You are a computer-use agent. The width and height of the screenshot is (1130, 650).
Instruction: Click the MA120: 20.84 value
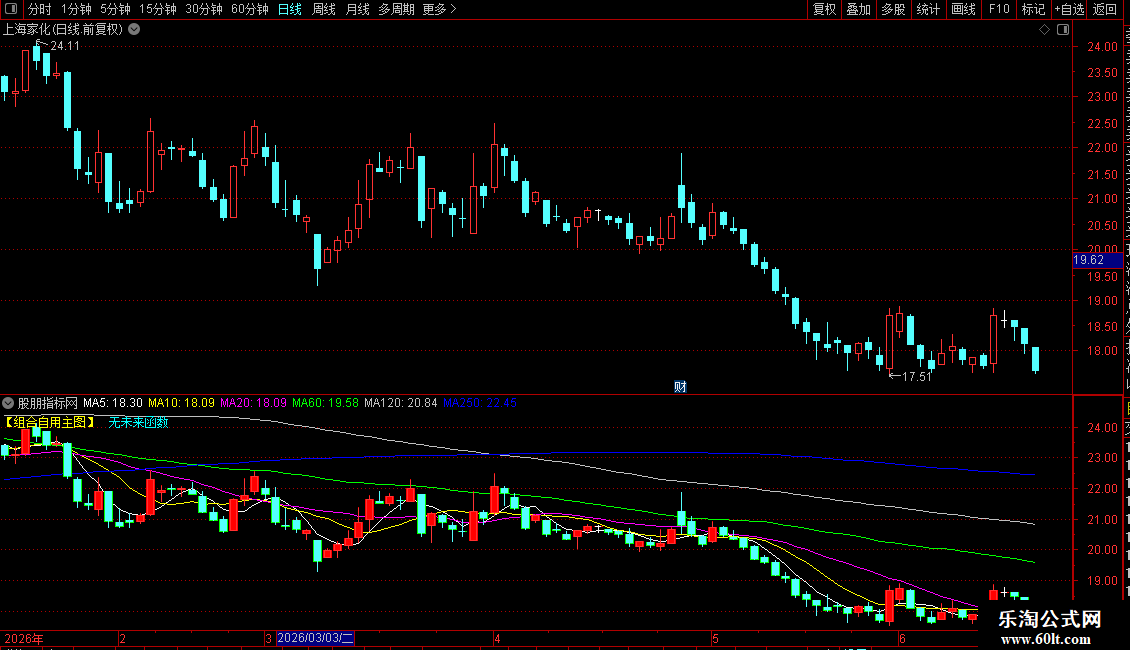click(401, 403)
